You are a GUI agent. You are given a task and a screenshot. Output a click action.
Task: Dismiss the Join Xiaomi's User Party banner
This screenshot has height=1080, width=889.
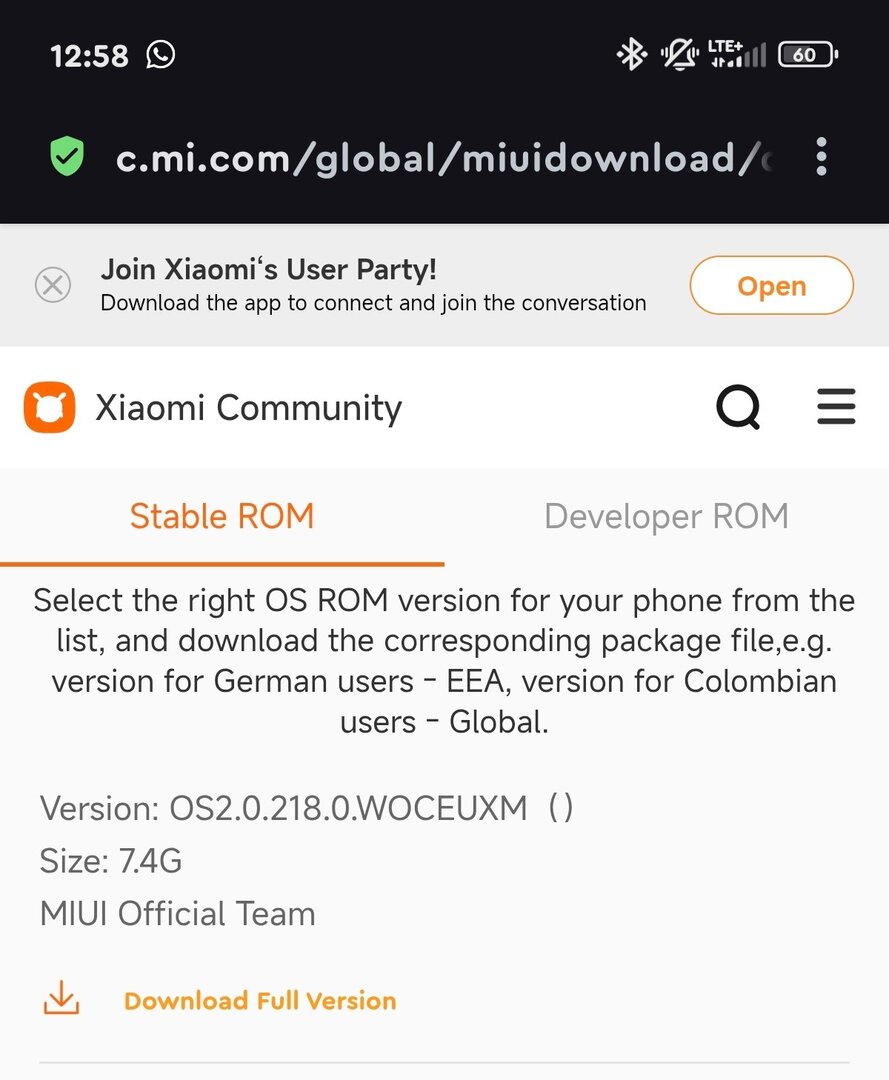point(53,286)
